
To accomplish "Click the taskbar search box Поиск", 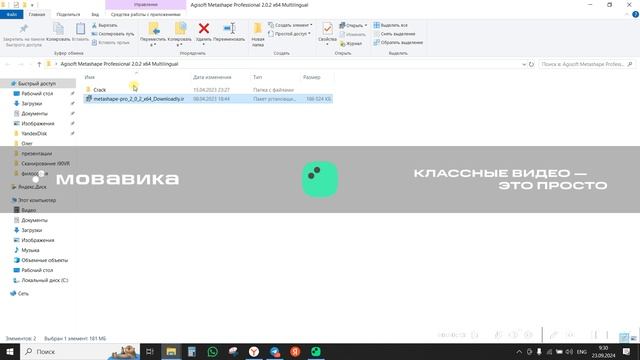I will pyautogui.click(x=80, y=351).
